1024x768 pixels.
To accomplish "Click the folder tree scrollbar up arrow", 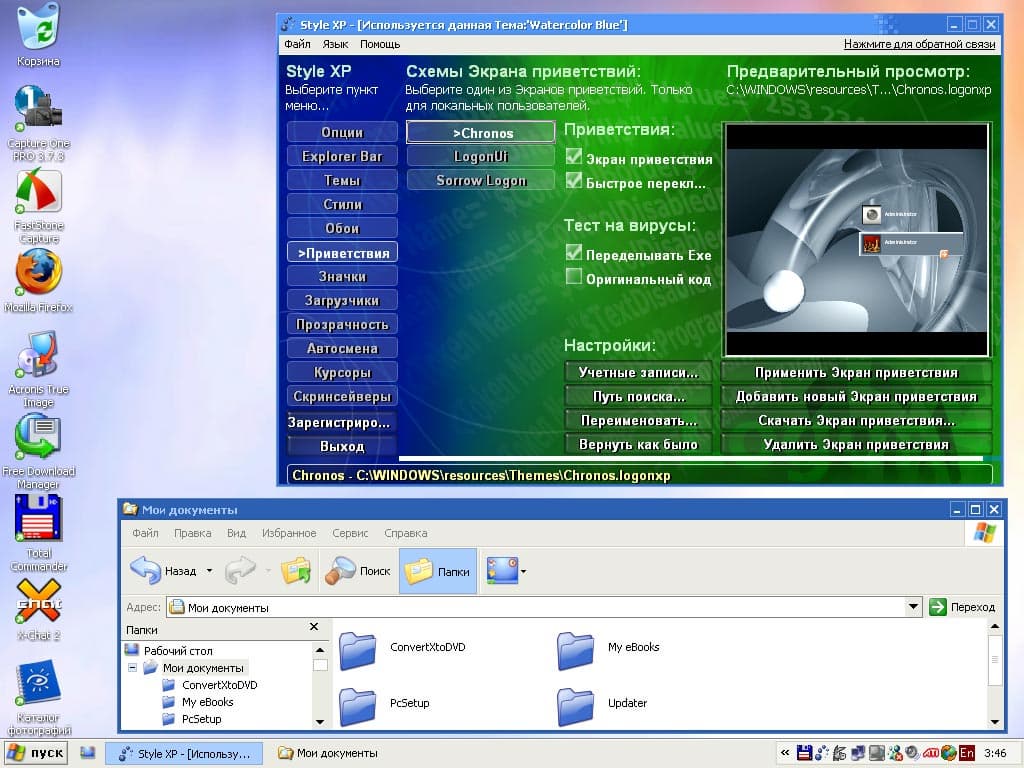I will pos(320,650).
